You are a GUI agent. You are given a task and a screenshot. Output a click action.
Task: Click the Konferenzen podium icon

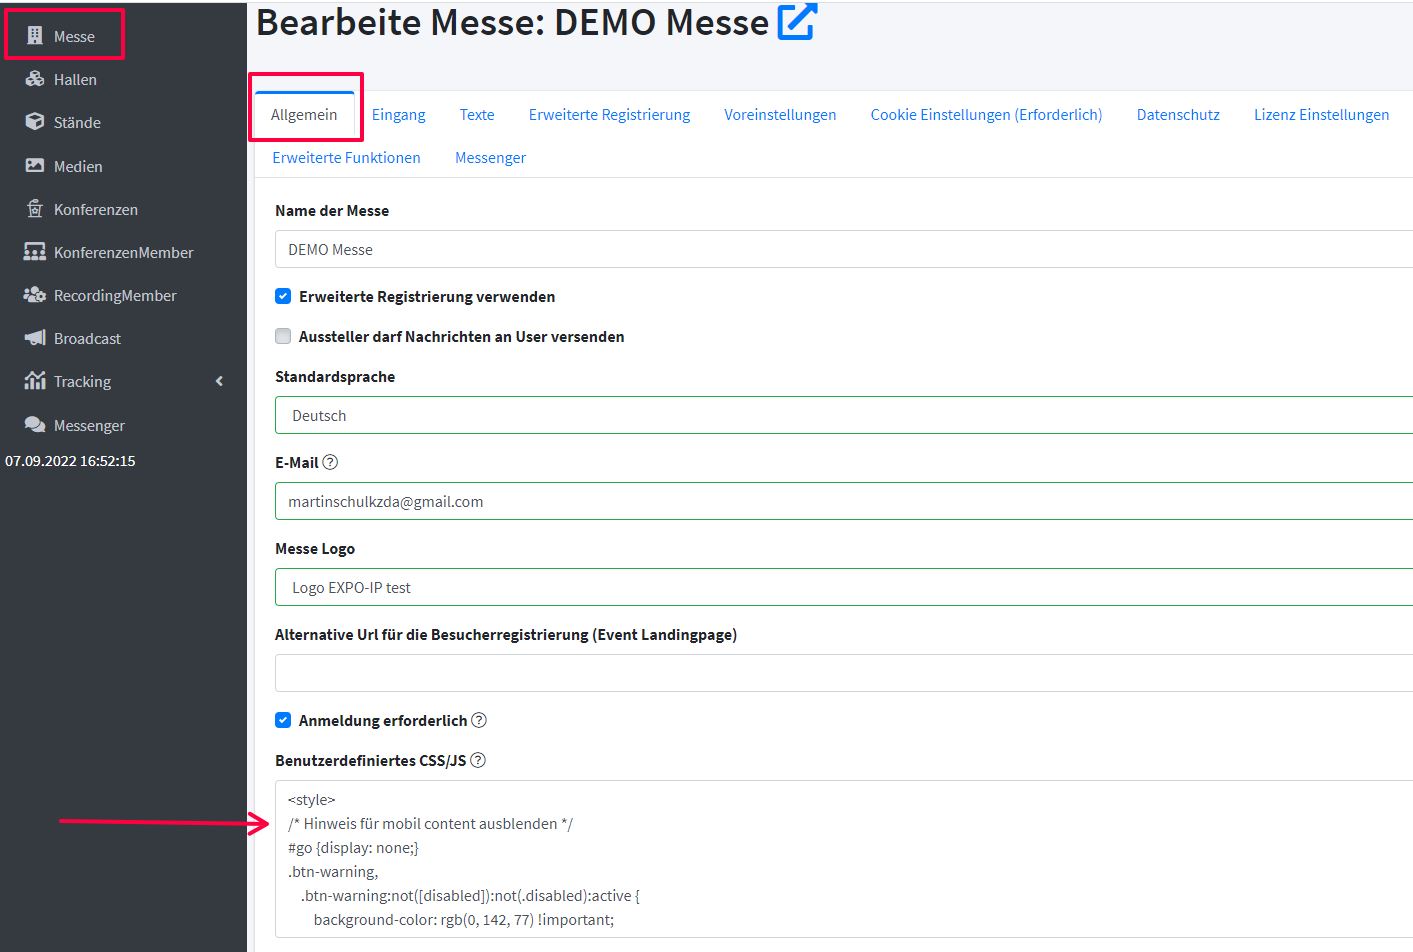point(35,209)
